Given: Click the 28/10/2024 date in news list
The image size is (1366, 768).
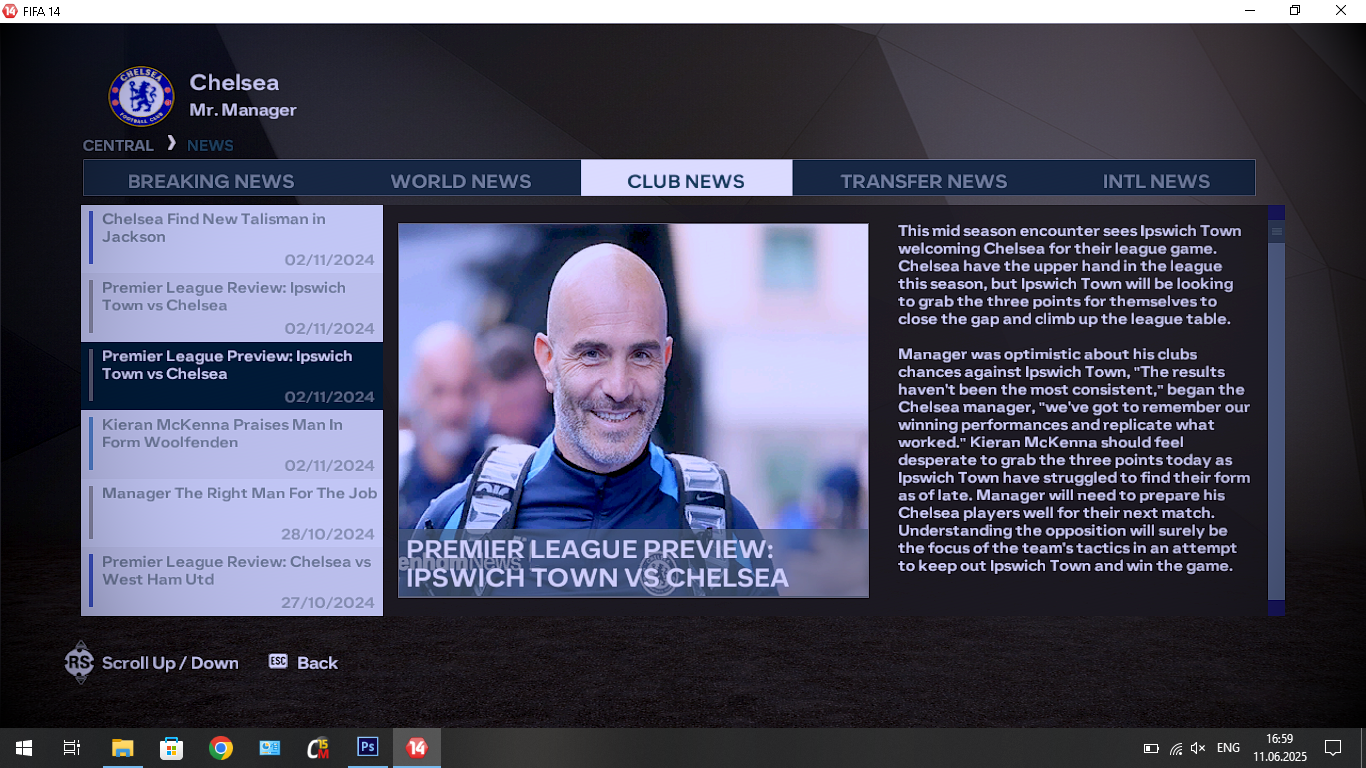Looking at the screenshot, I should (327, 534).
